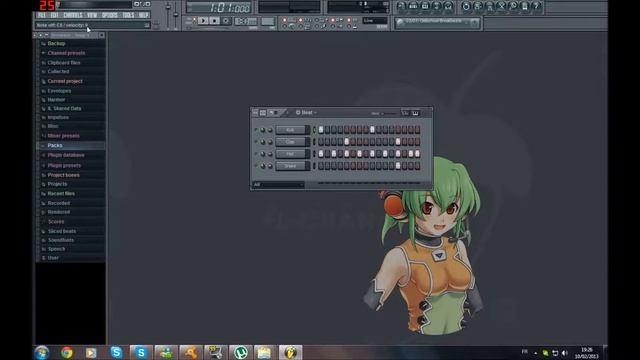The width and height of the screenshot is (640, 360).
Task: Open the taskbar file explorer folder
Action: tap(264, 352)
